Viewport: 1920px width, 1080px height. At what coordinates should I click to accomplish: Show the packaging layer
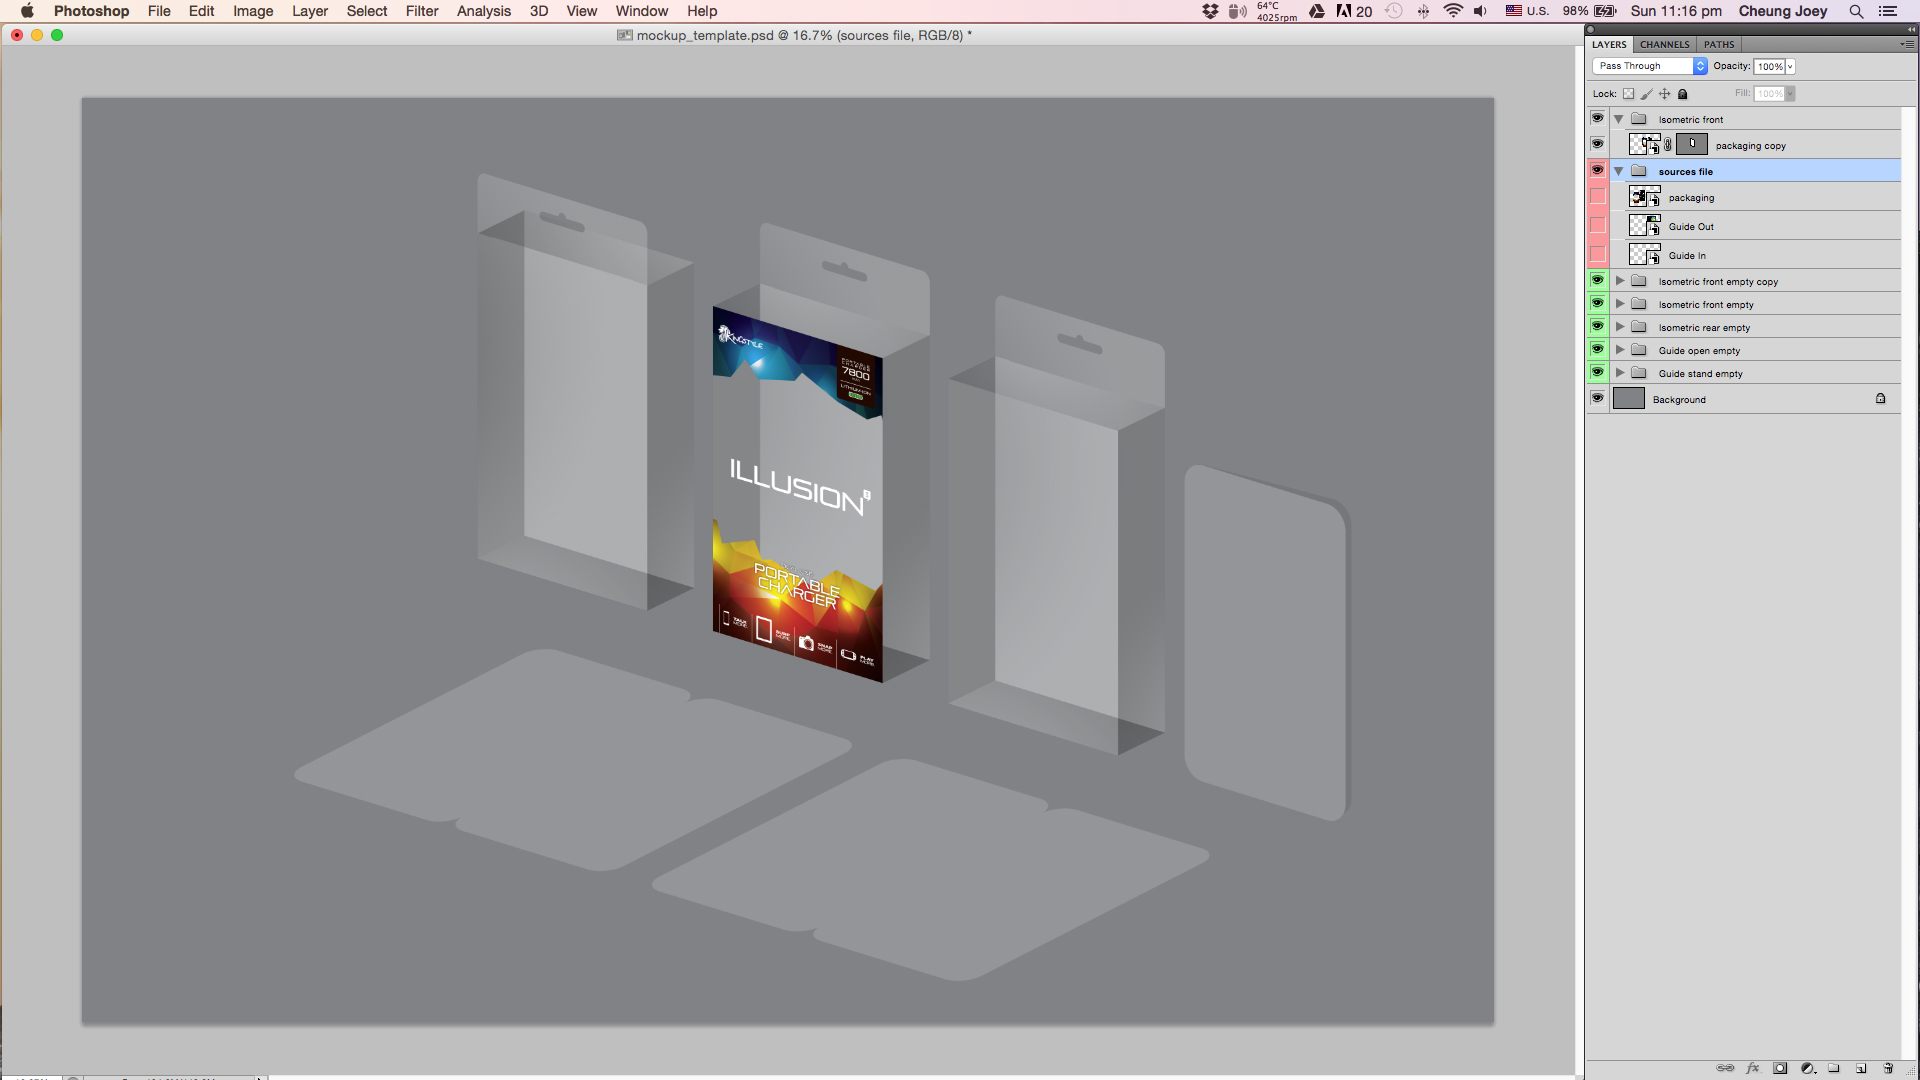pos(1597,197)
